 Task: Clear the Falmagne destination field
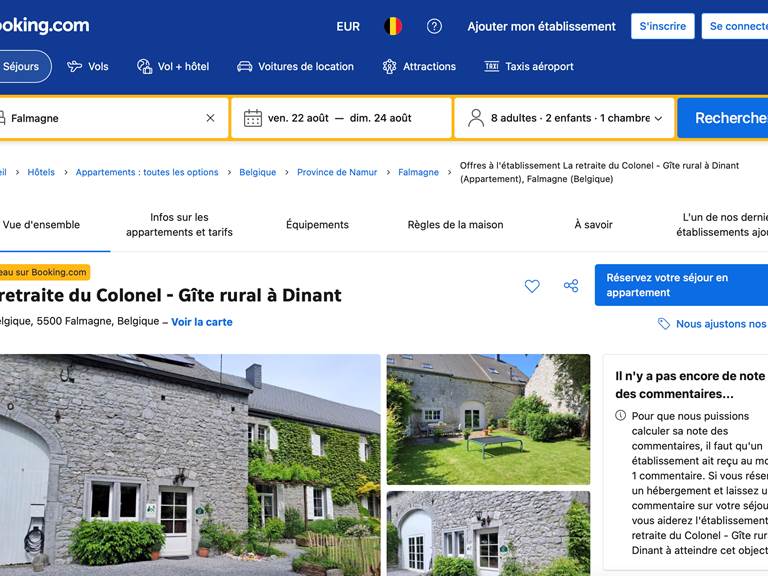(210, 118)
